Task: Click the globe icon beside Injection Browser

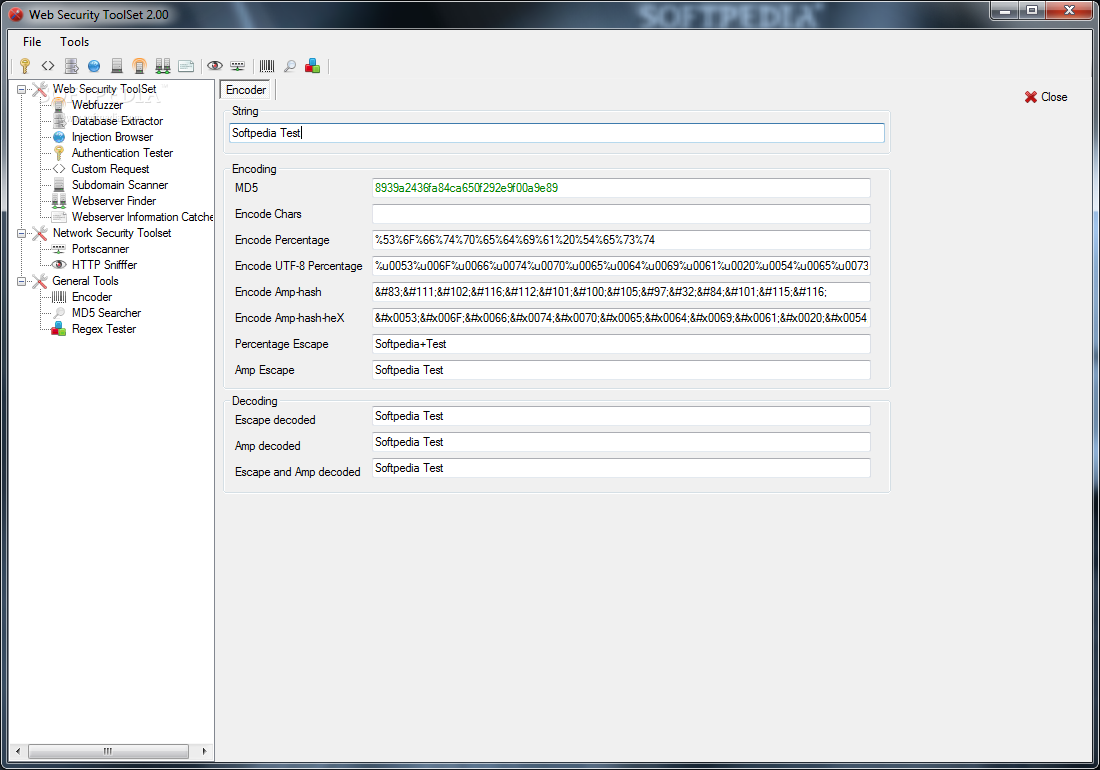Action: click(60, 137)
